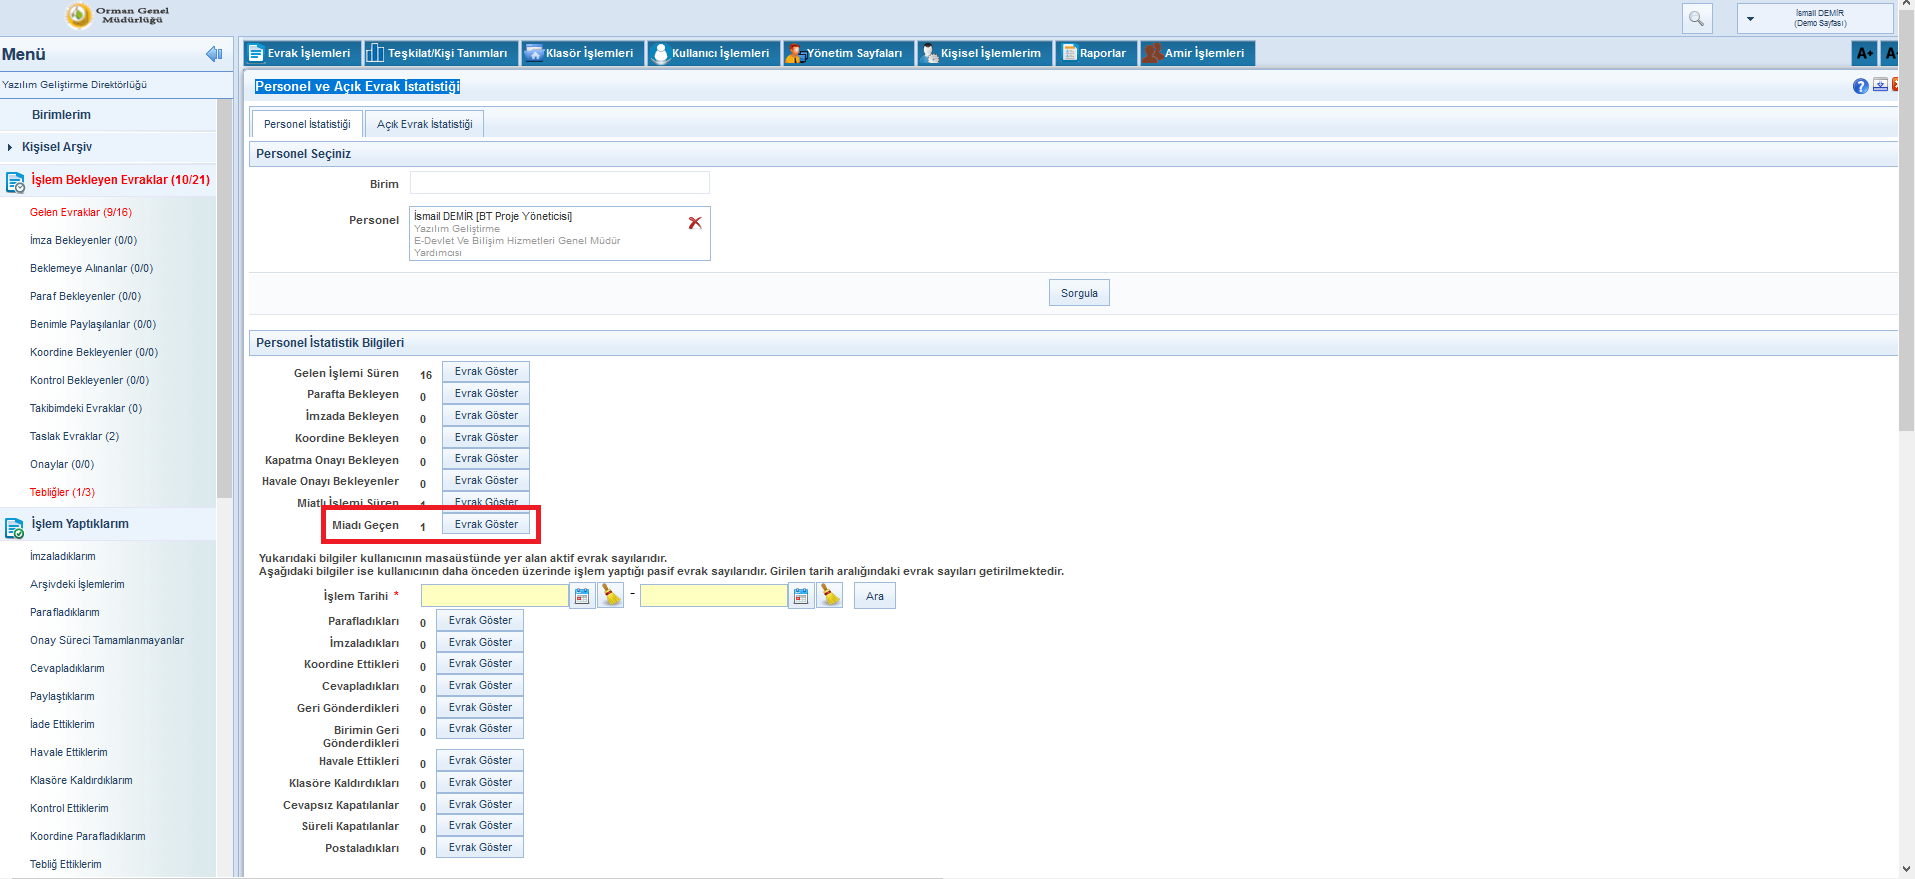Click the Ara search button

(x=874, y=596)
